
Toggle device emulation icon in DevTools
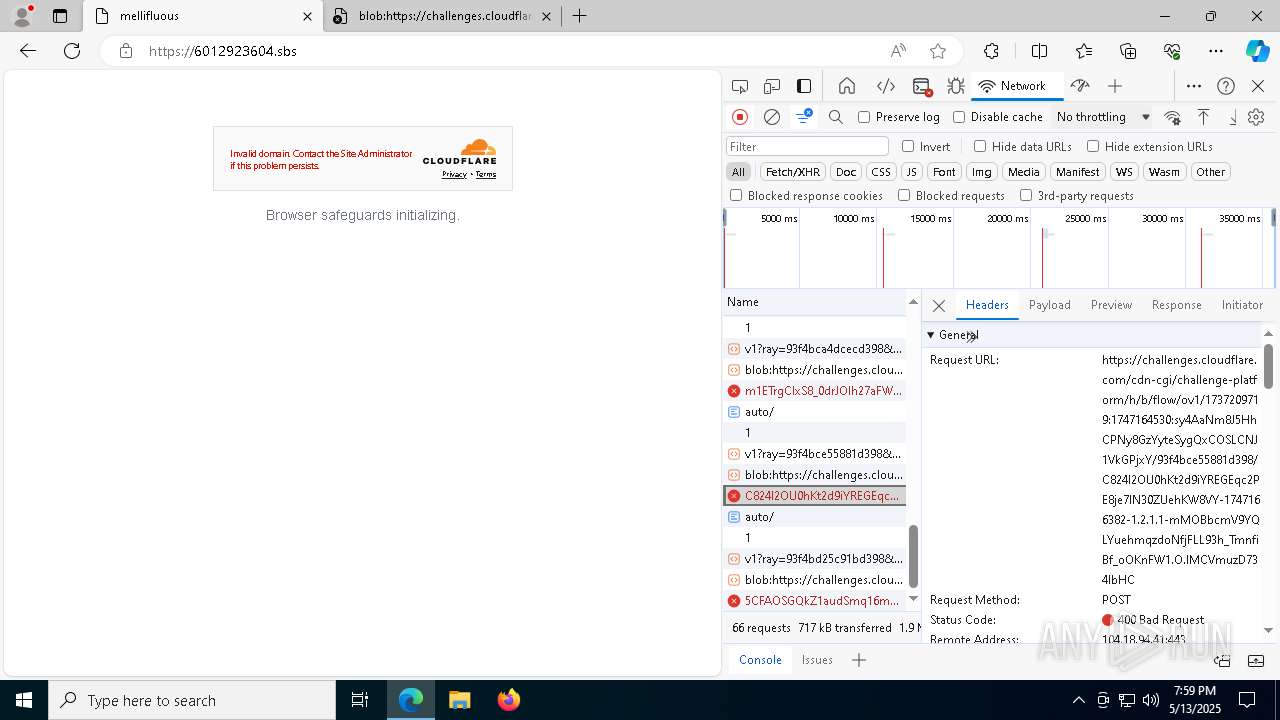point(772,86)
